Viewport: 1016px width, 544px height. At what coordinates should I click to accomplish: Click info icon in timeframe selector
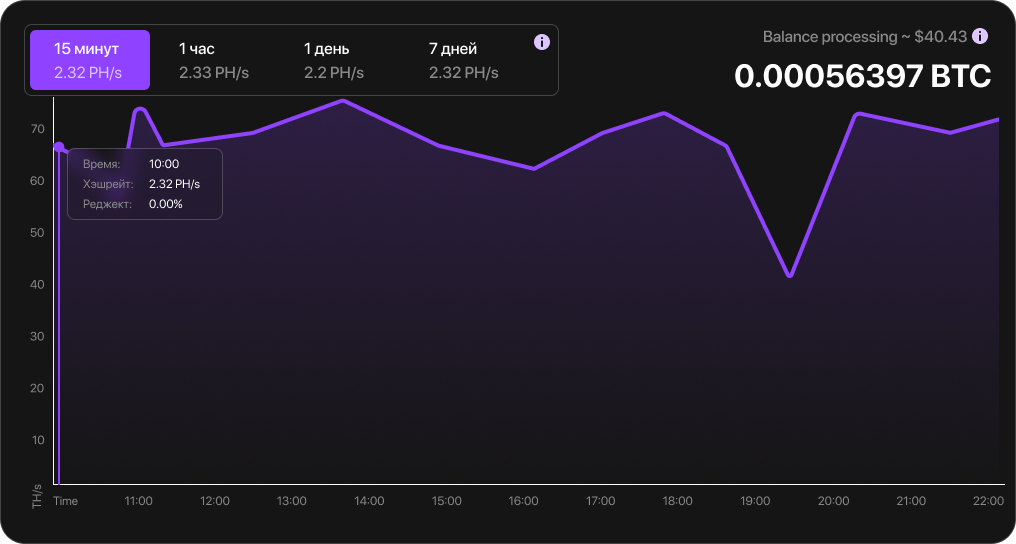(x=542, y=42)
